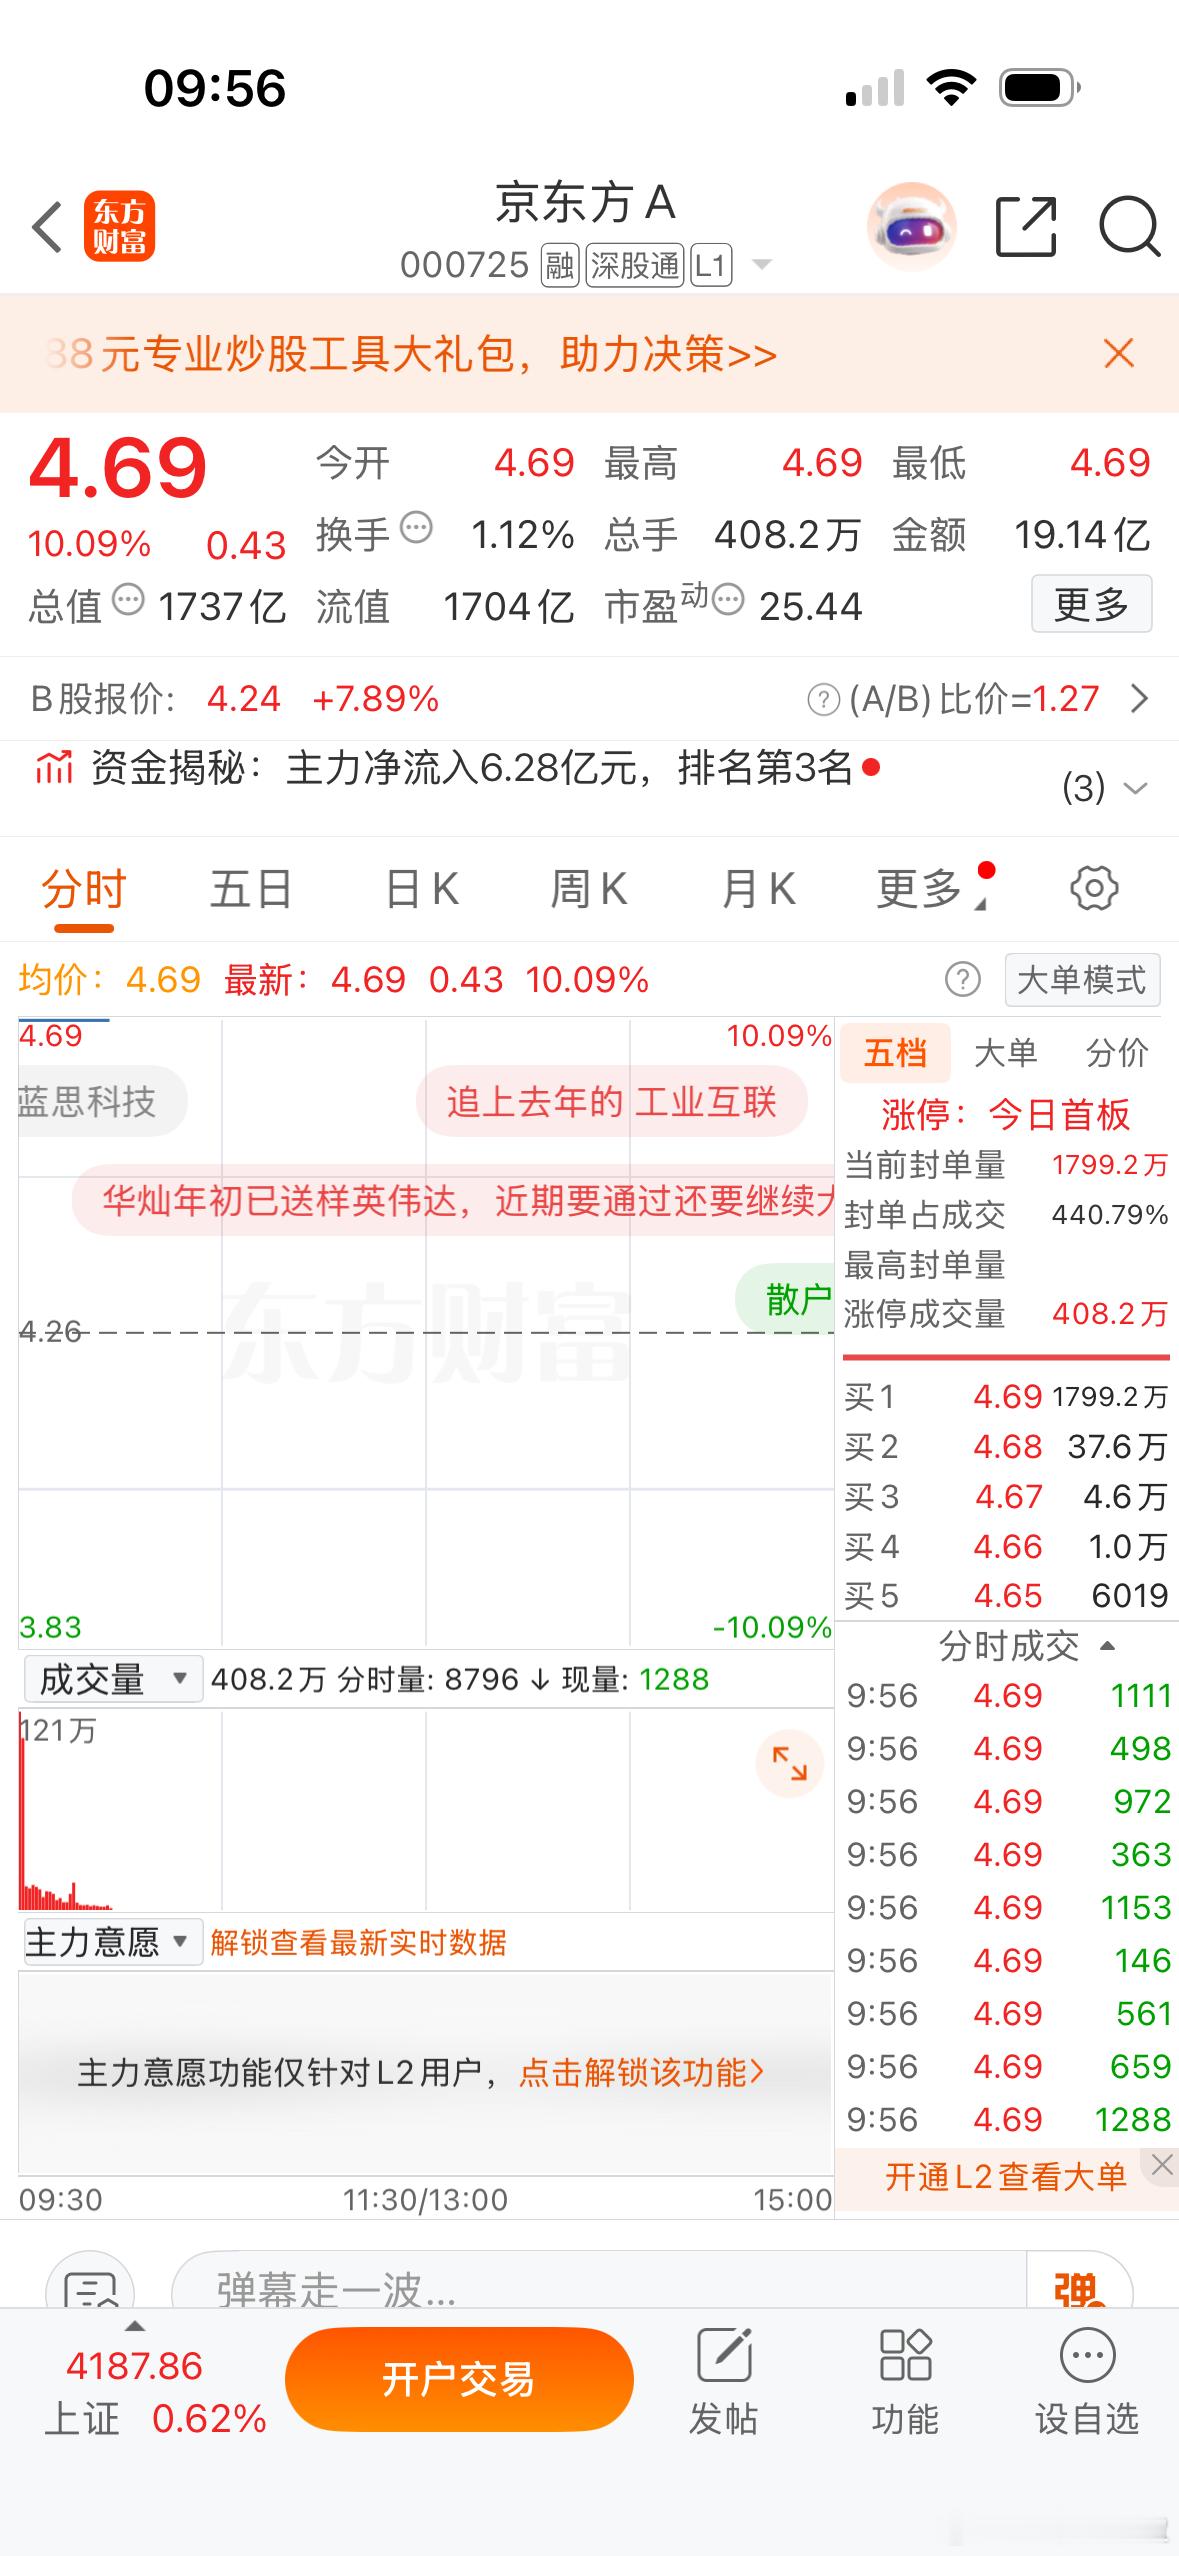Tap 点击解锁该功能 link

coord(642,2073)
